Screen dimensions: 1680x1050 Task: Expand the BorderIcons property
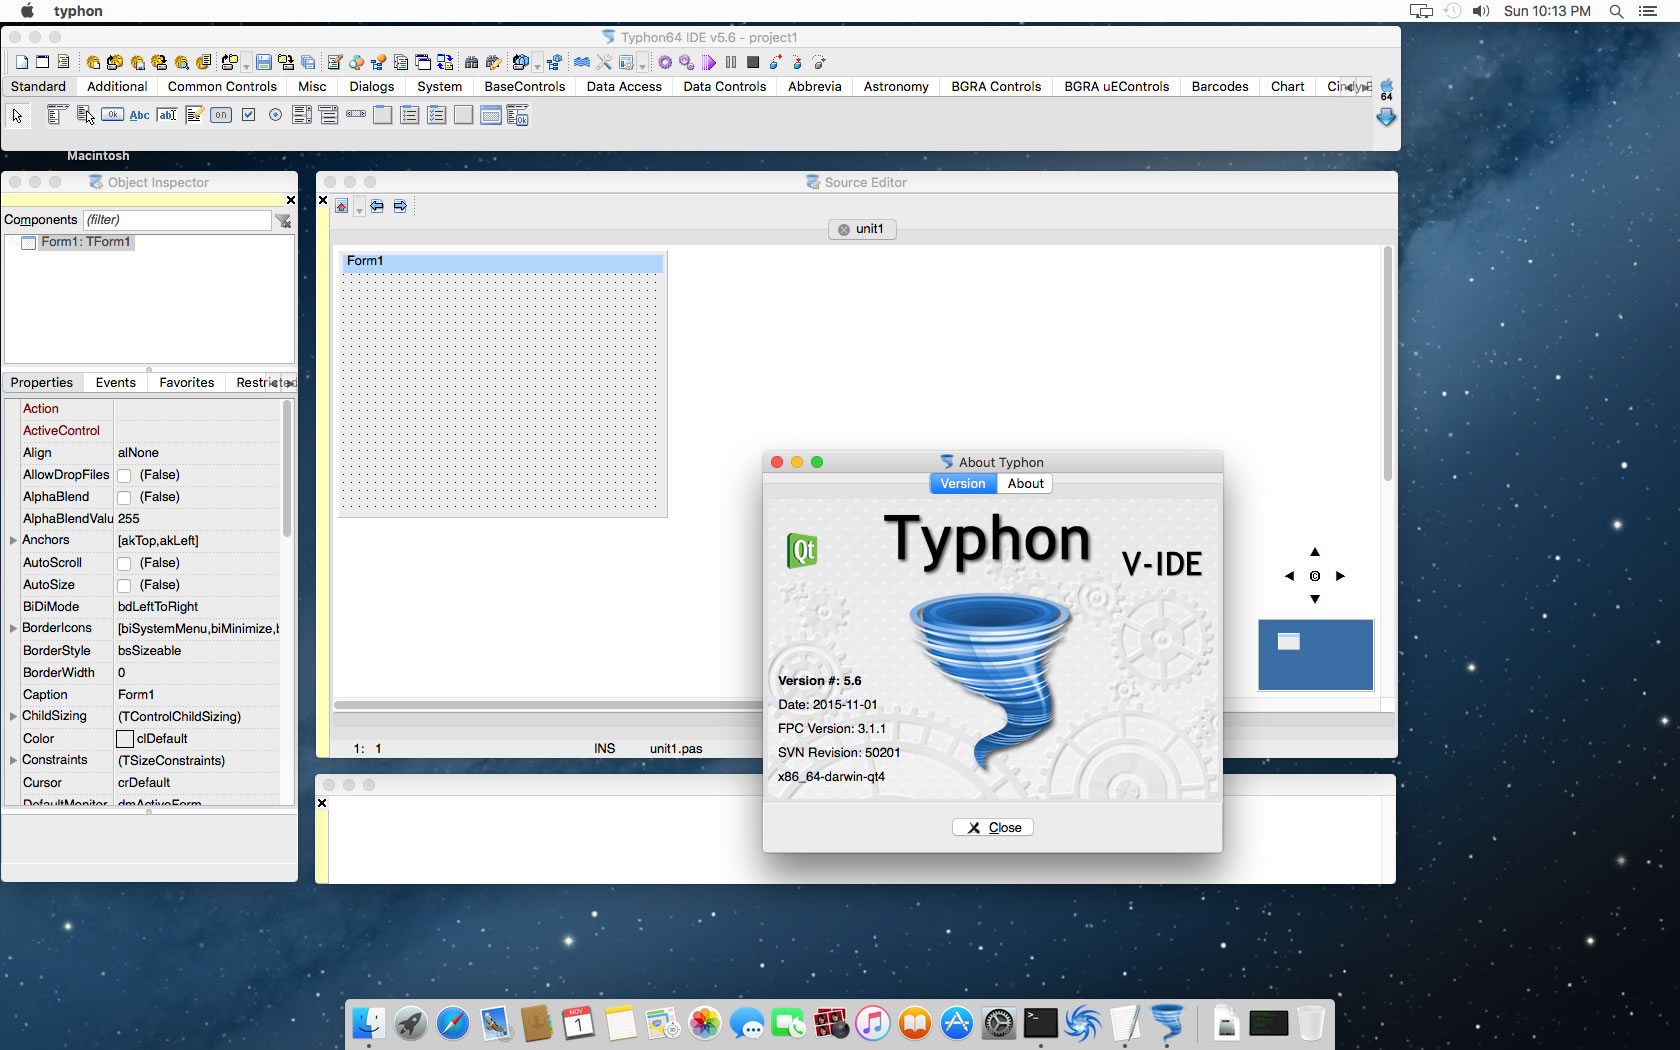tap(13, 628)
